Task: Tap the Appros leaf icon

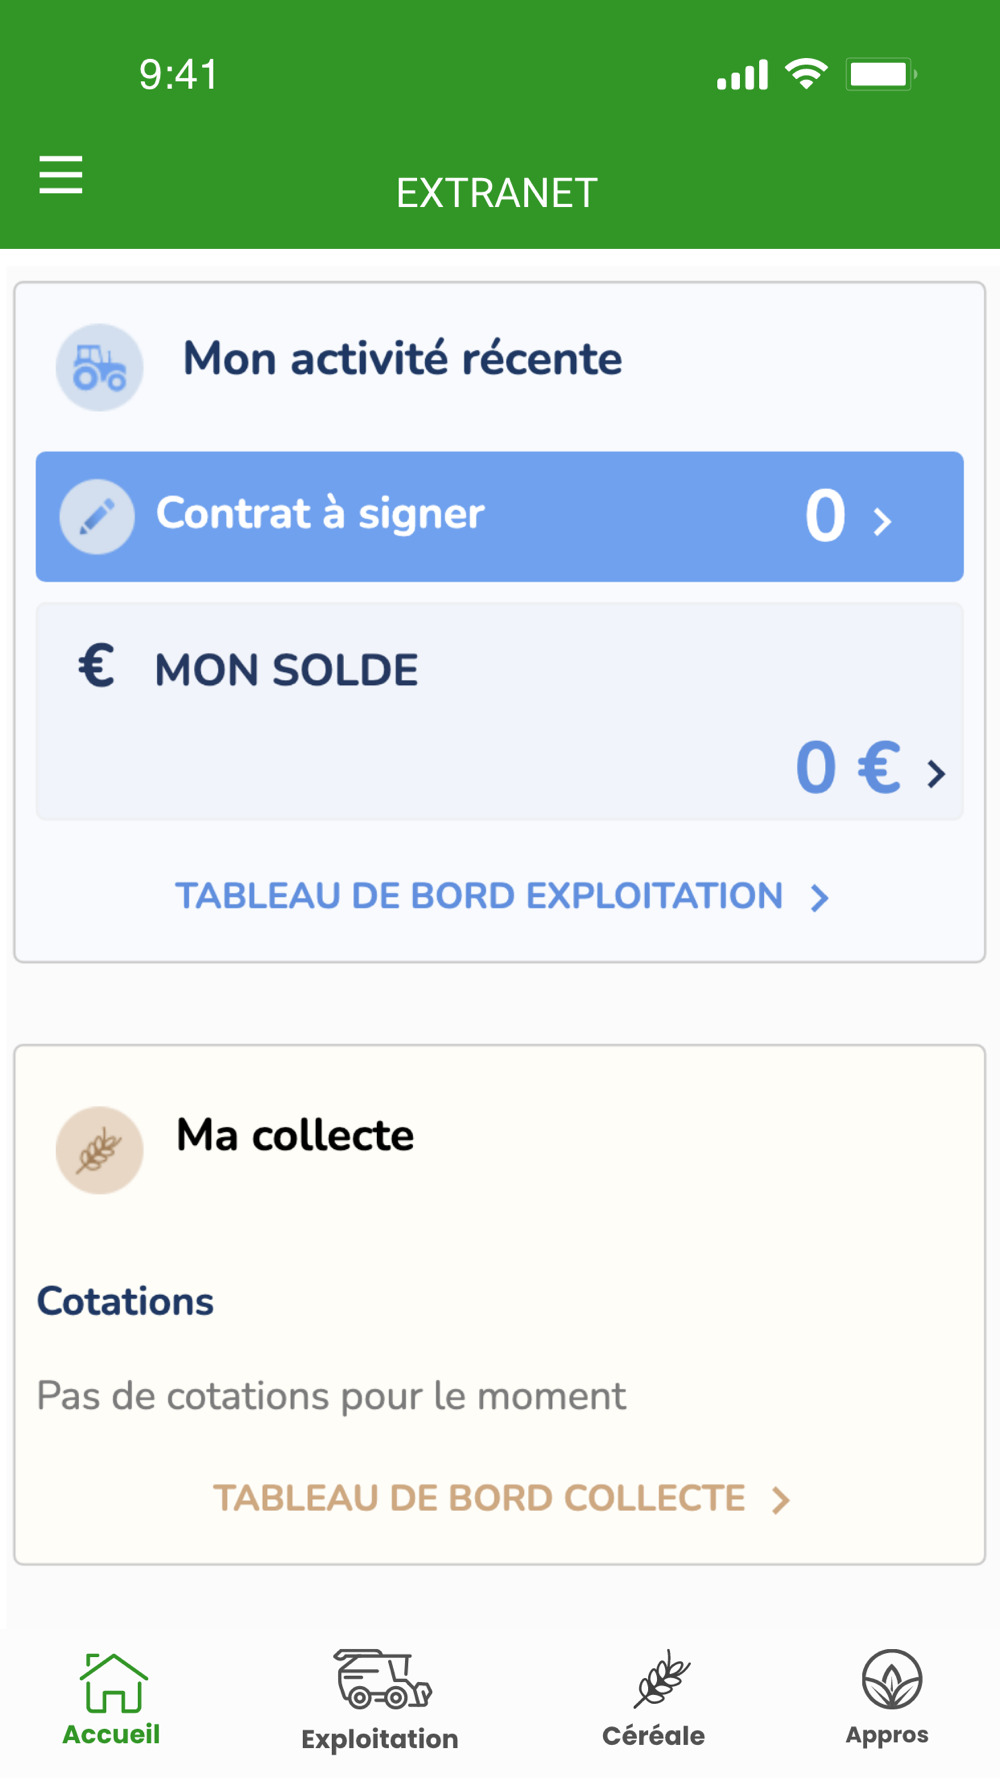Action: pos(891,1679)
